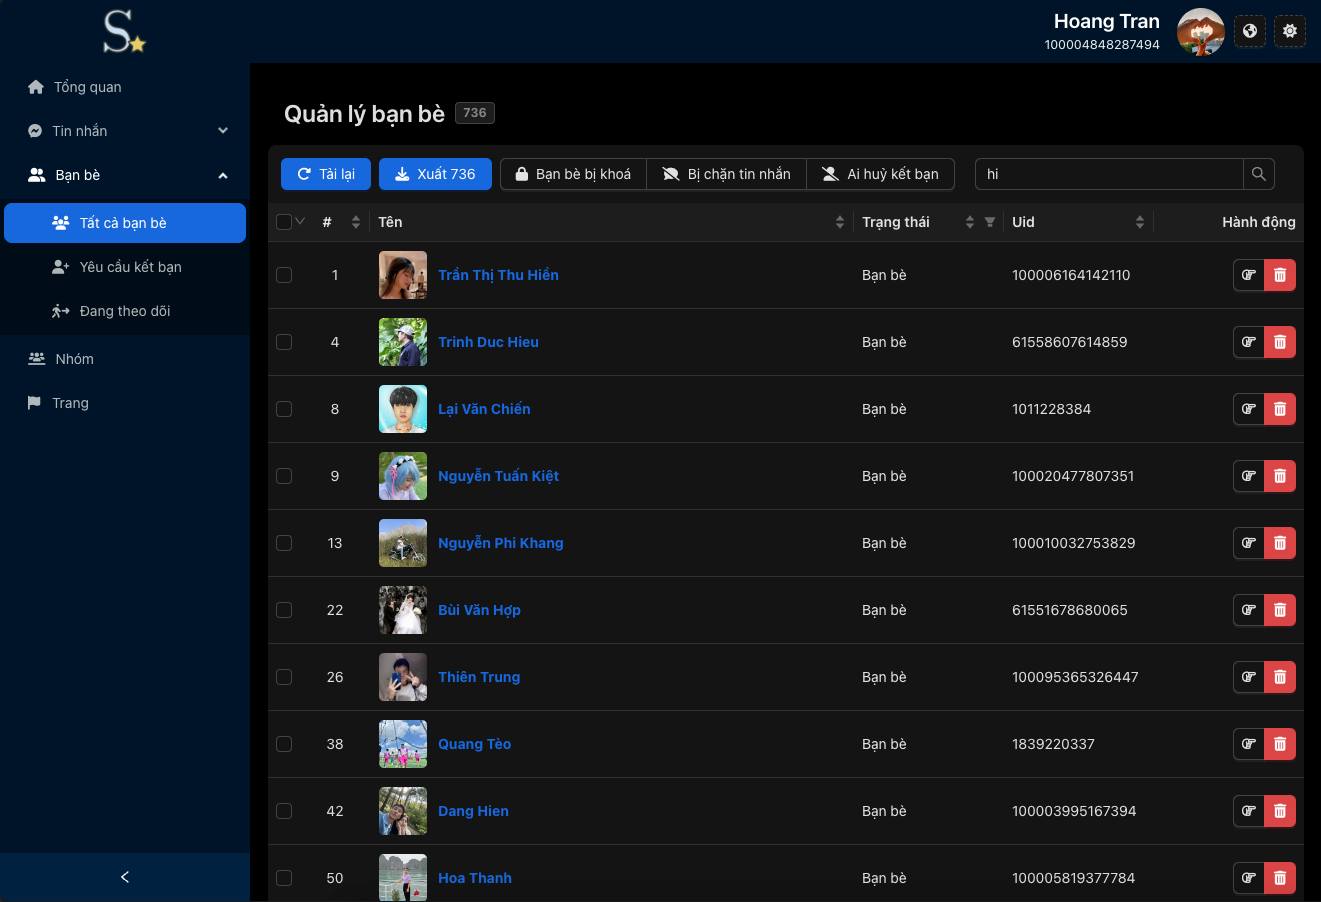The image size is (1321, 902).
Task: Click the Xuất 736 export button
Action: pos(435,174)
